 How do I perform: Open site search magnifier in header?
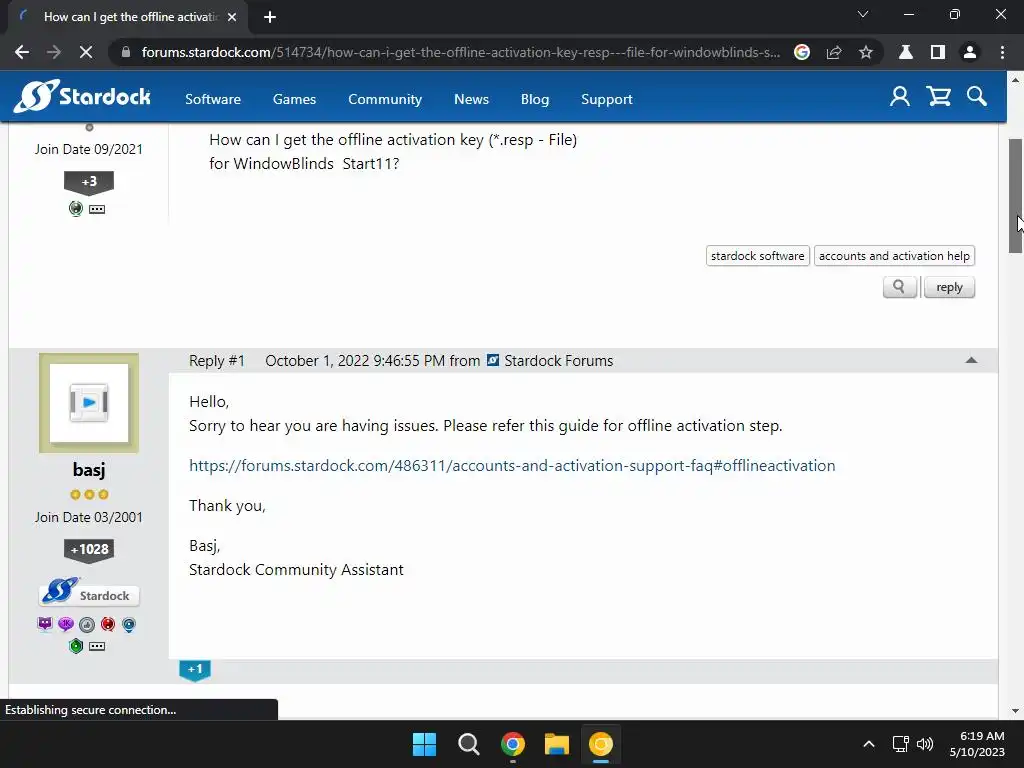(x=977, y=97)
